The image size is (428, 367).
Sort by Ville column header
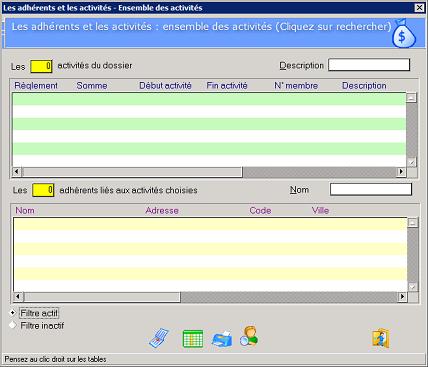pyautogui.click(x=320, y=210)
